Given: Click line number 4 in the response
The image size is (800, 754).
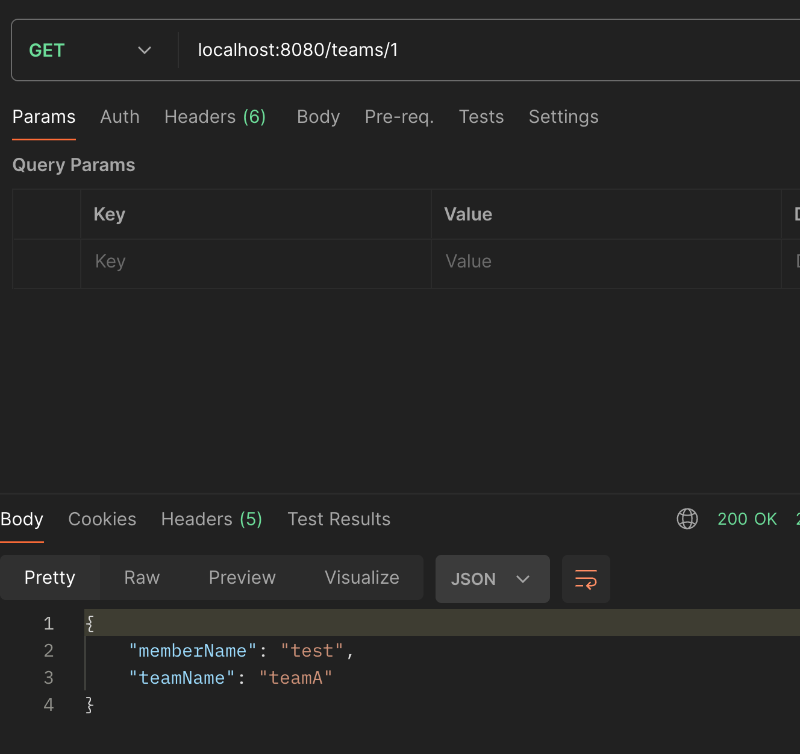Looking at the screenshot, I should coord(48,705).
